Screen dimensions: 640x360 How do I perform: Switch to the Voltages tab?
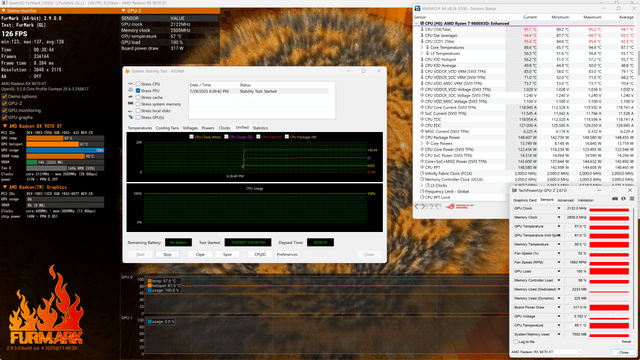[190, 128]
